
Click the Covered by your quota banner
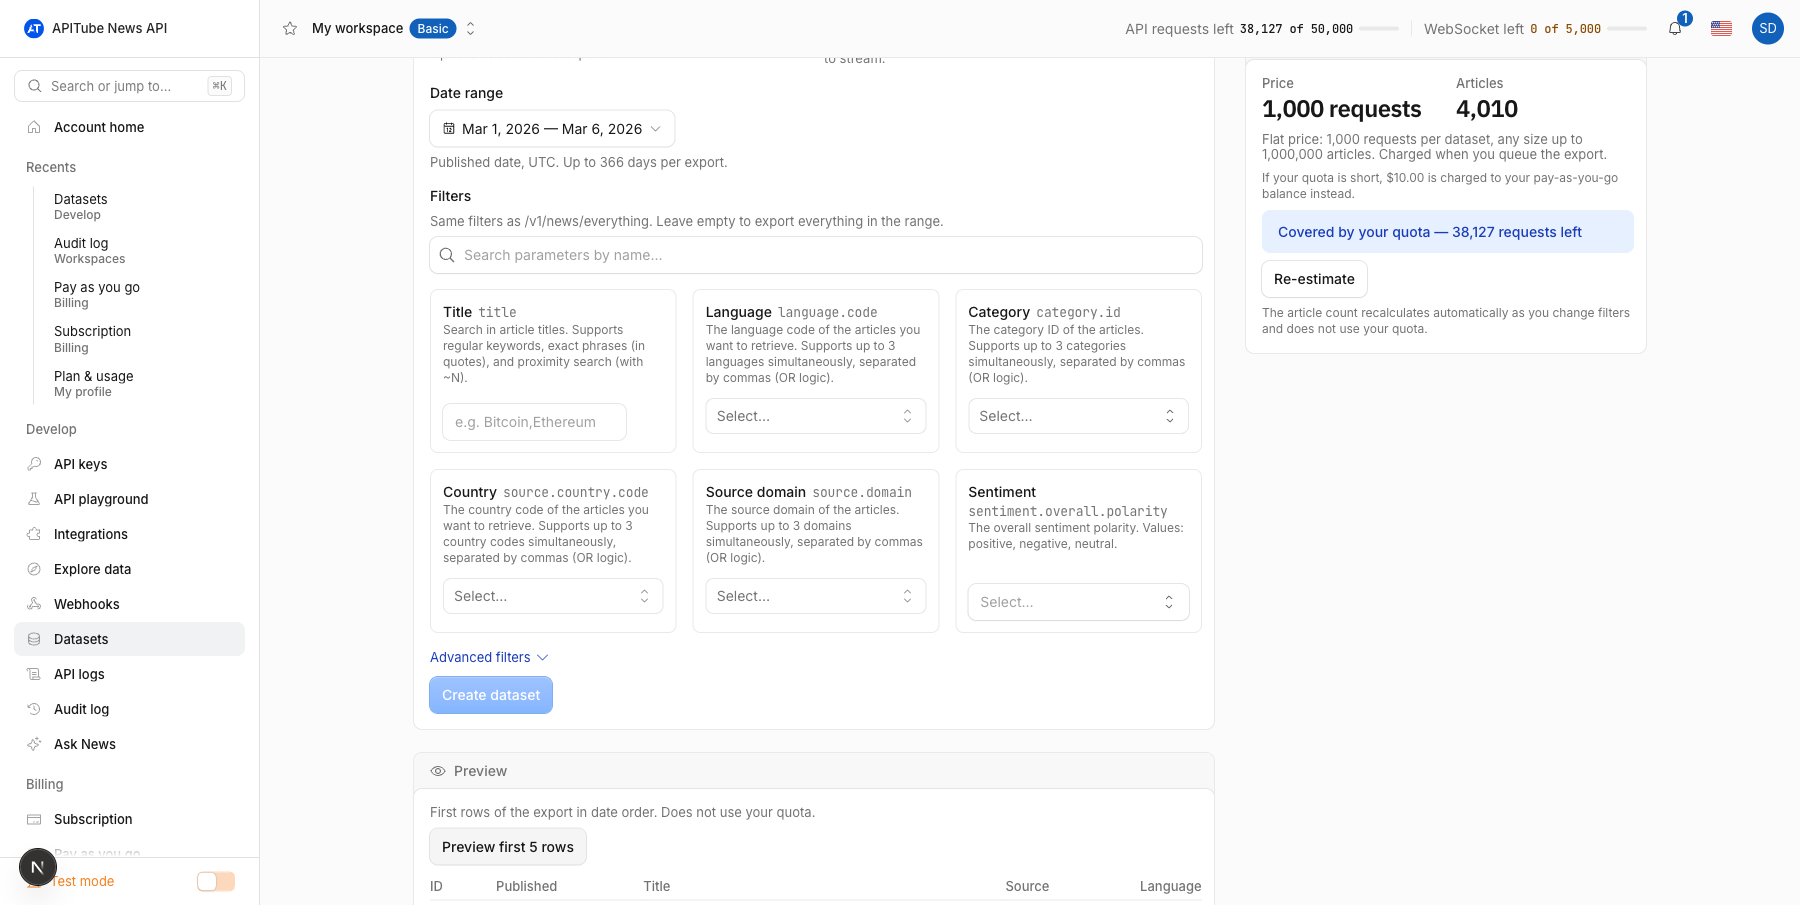[x=1447, y=232]
